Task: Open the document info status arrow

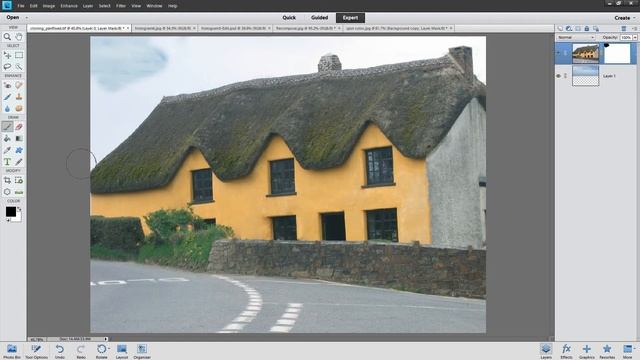Action: coord(106,339)
